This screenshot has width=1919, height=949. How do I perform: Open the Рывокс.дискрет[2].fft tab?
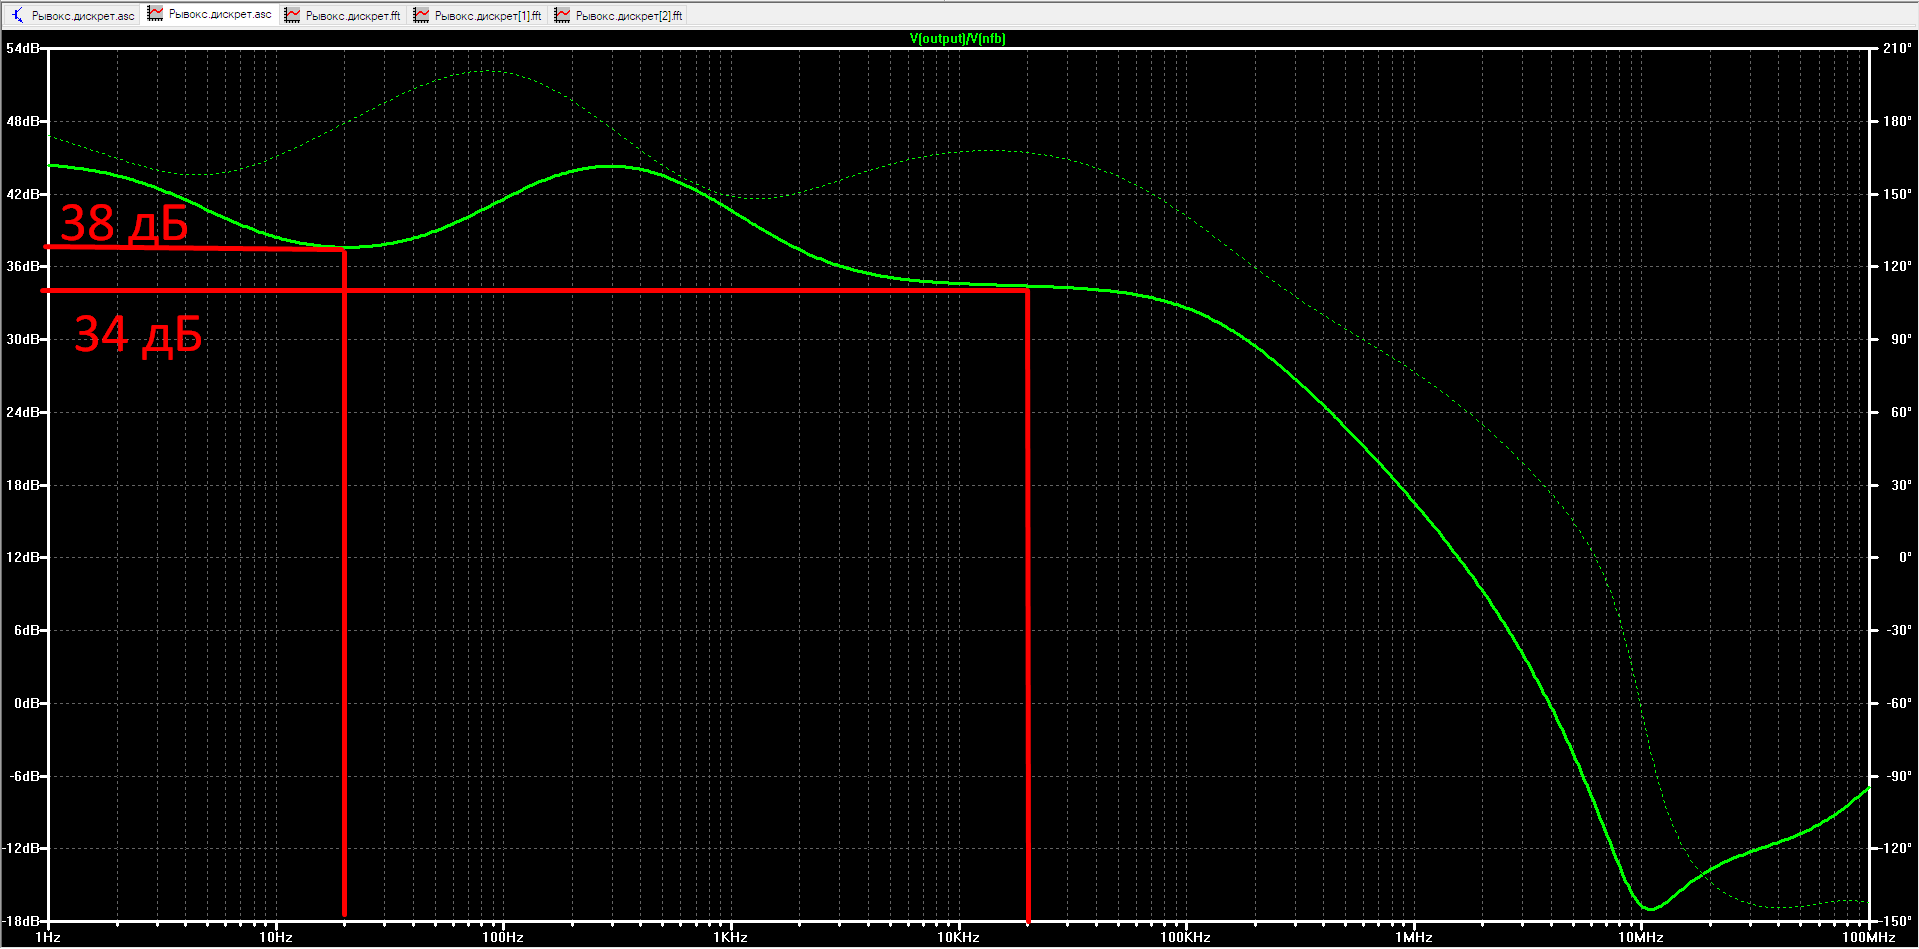[619, 15]
